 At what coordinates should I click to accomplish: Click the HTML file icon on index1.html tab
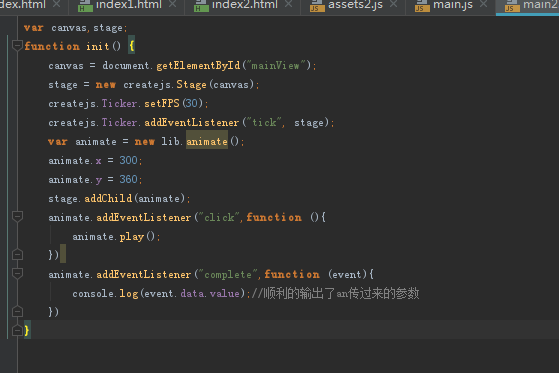point(85,6)
